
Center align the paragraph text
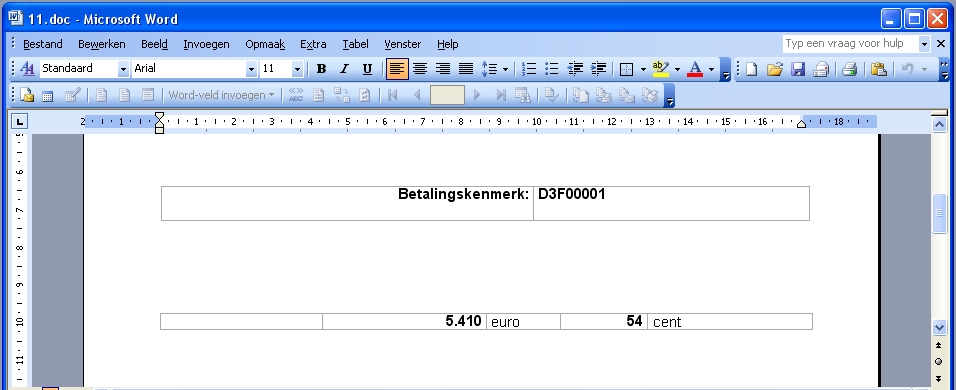coord(419,69)
